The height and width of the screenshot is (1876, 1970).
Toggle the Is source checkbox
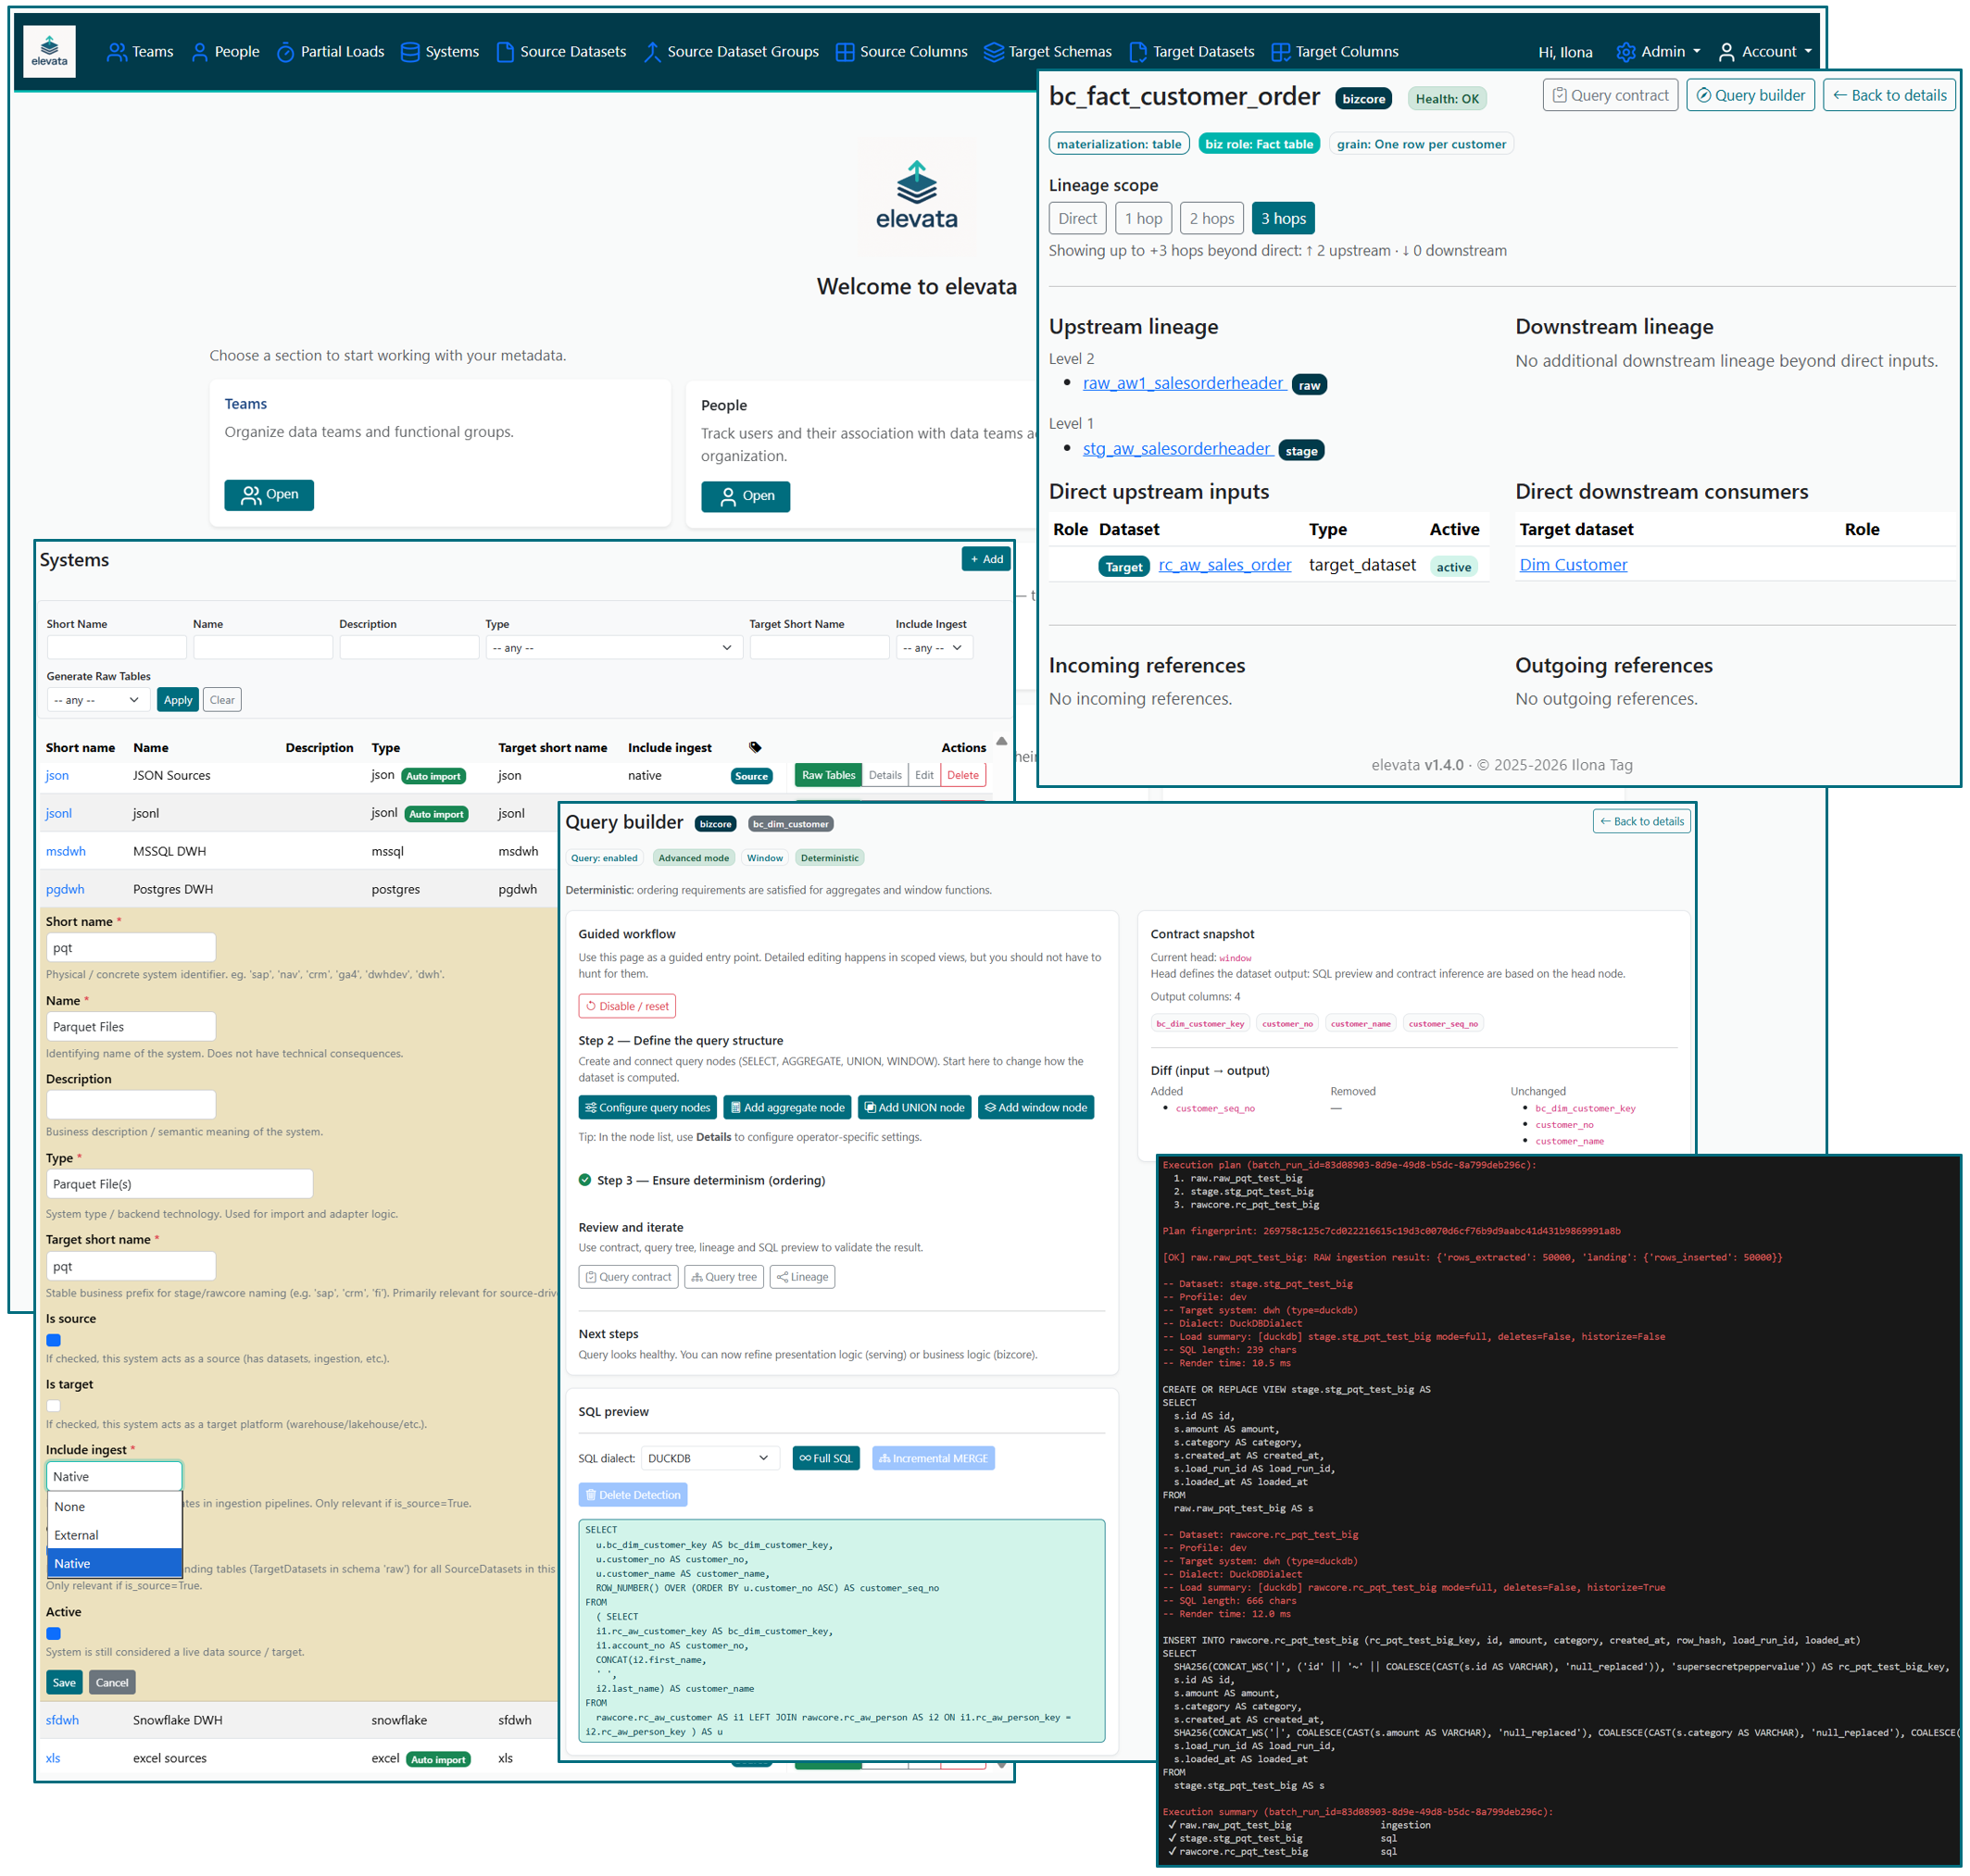(x=54, y=1340)
